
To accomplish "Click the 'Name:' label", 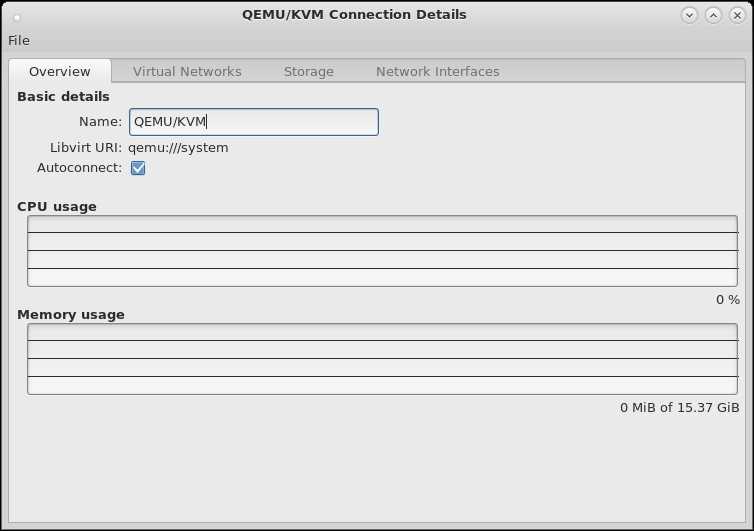I will [101, 122].
